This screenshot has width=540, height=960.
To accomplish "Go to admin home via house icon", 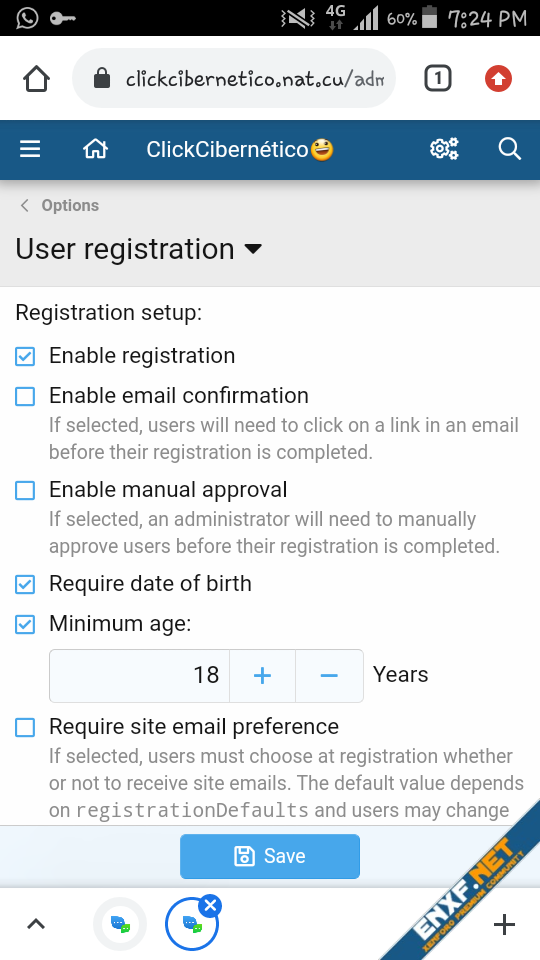I will pyautogui.click(x=96, y=149).
